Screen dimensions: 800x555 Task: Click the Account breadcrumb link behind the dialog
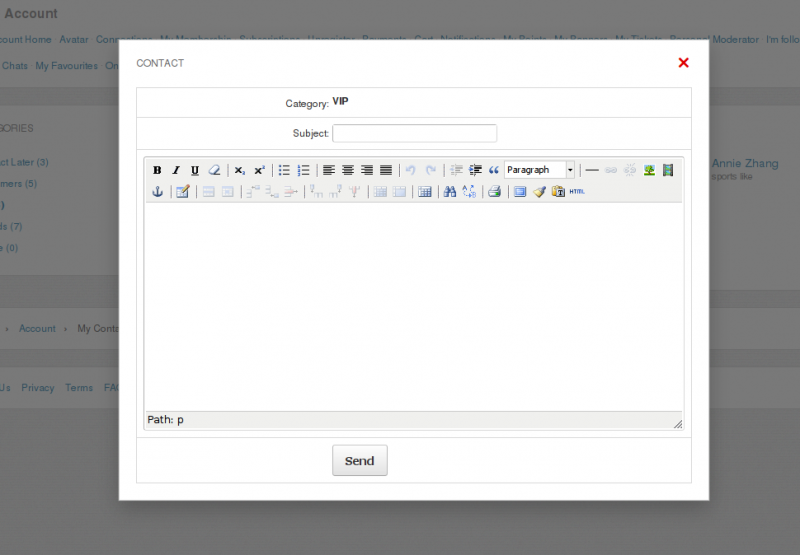(x=37, y=329)
